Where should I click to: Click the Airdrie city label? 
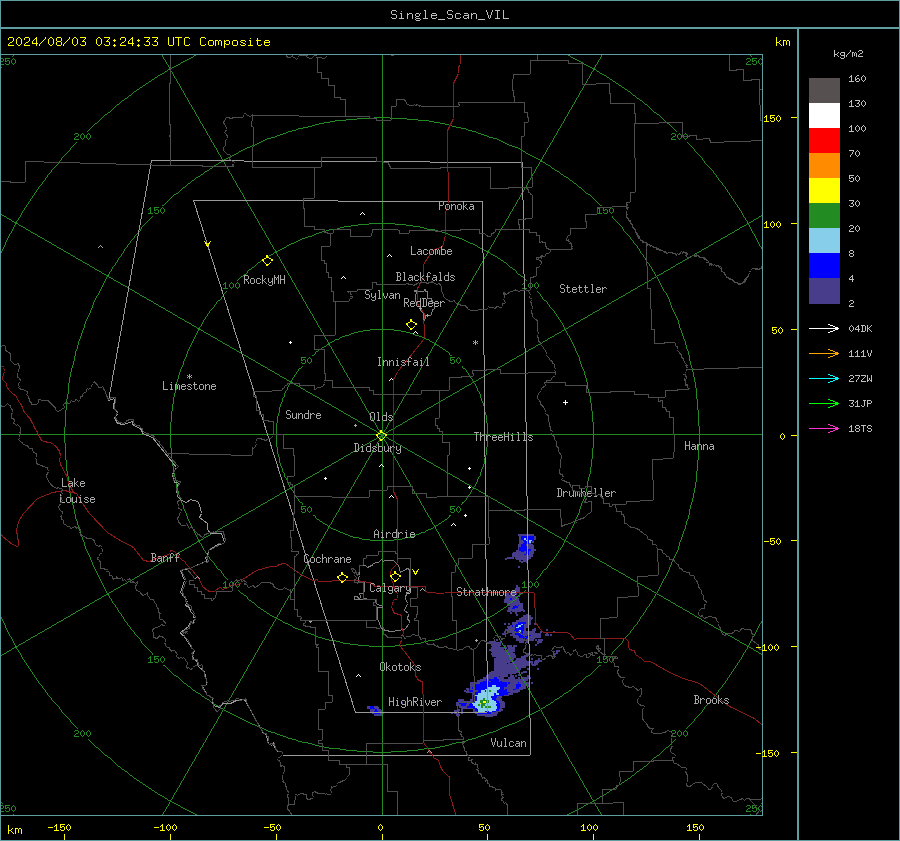pyautogui.click(x=394, y=534)
